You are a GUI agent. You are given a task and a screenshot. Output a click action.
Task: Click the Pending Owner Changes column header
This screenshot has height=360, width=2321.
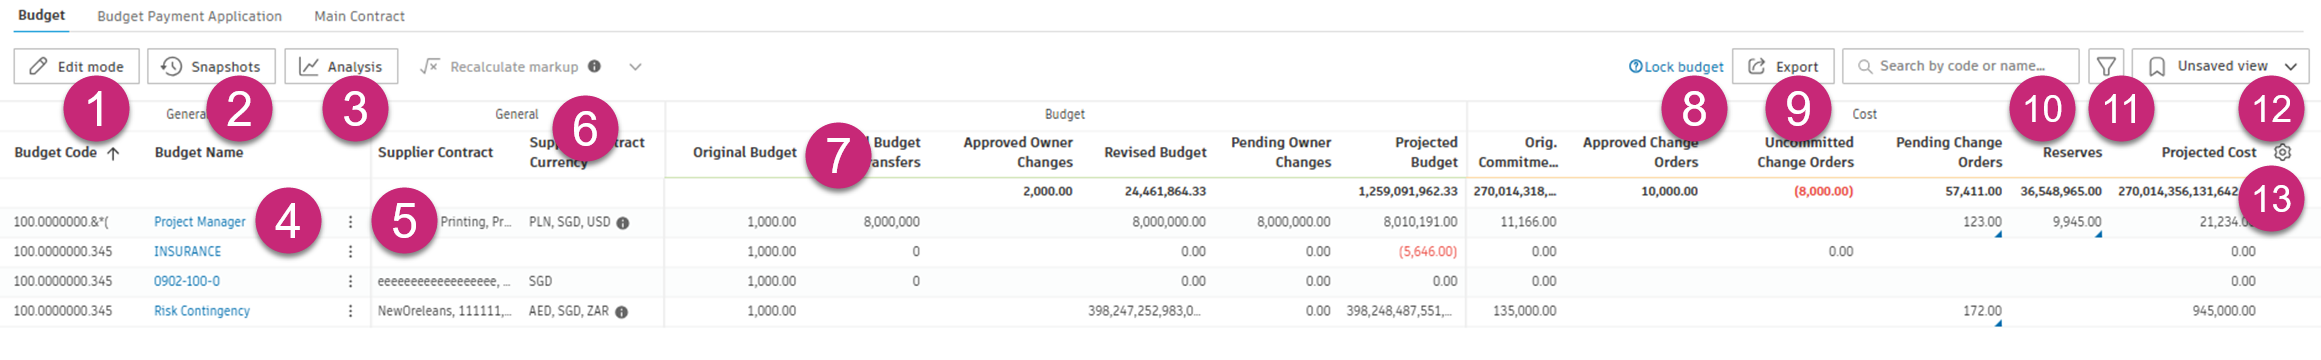point(1281,153)
